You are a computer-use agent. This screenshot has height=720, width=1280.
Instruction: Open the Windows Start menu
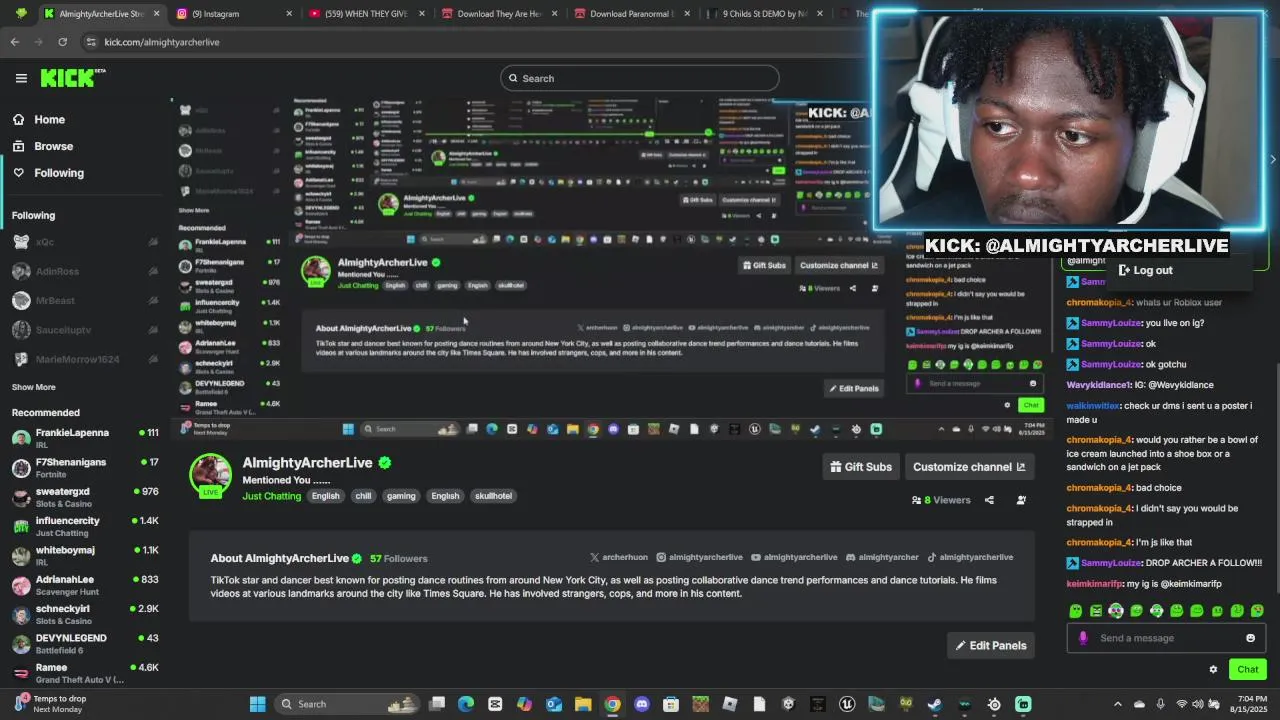(257, 704)
